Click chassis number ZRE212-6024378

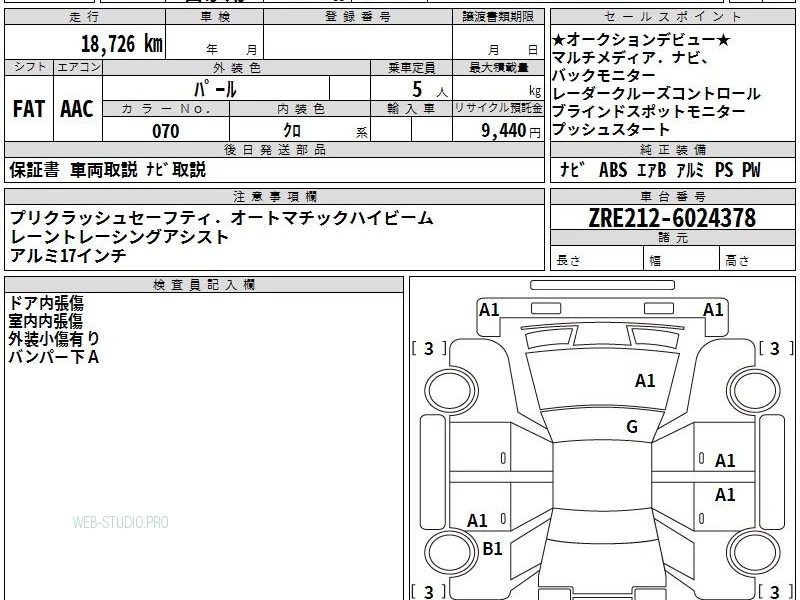[672, 218]
